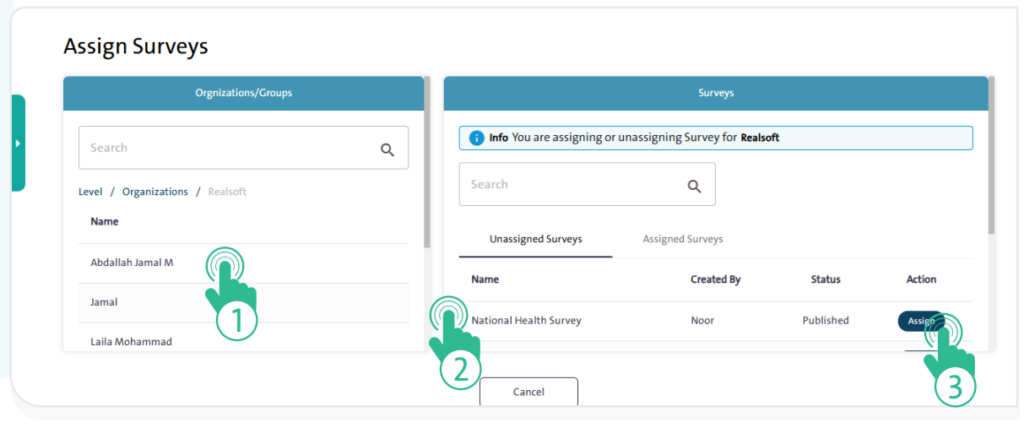The height and width of the screenshot is (428, 1024).
Task: Go to Level in the breadcrumb
Action: pos(90,192)
